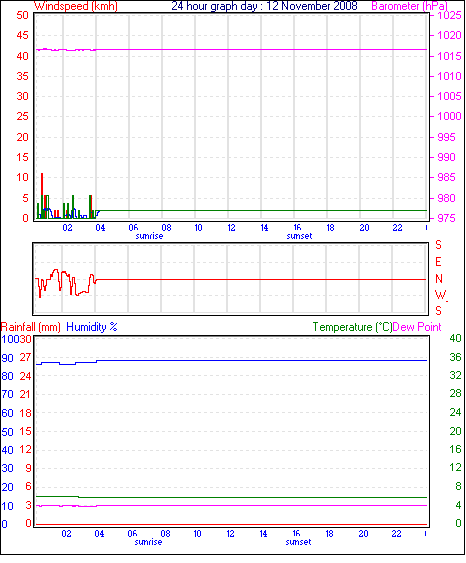Screen dimensions: 466x563
Task: Click the sunset marker under the bottom graph
Action: (298, 542)
